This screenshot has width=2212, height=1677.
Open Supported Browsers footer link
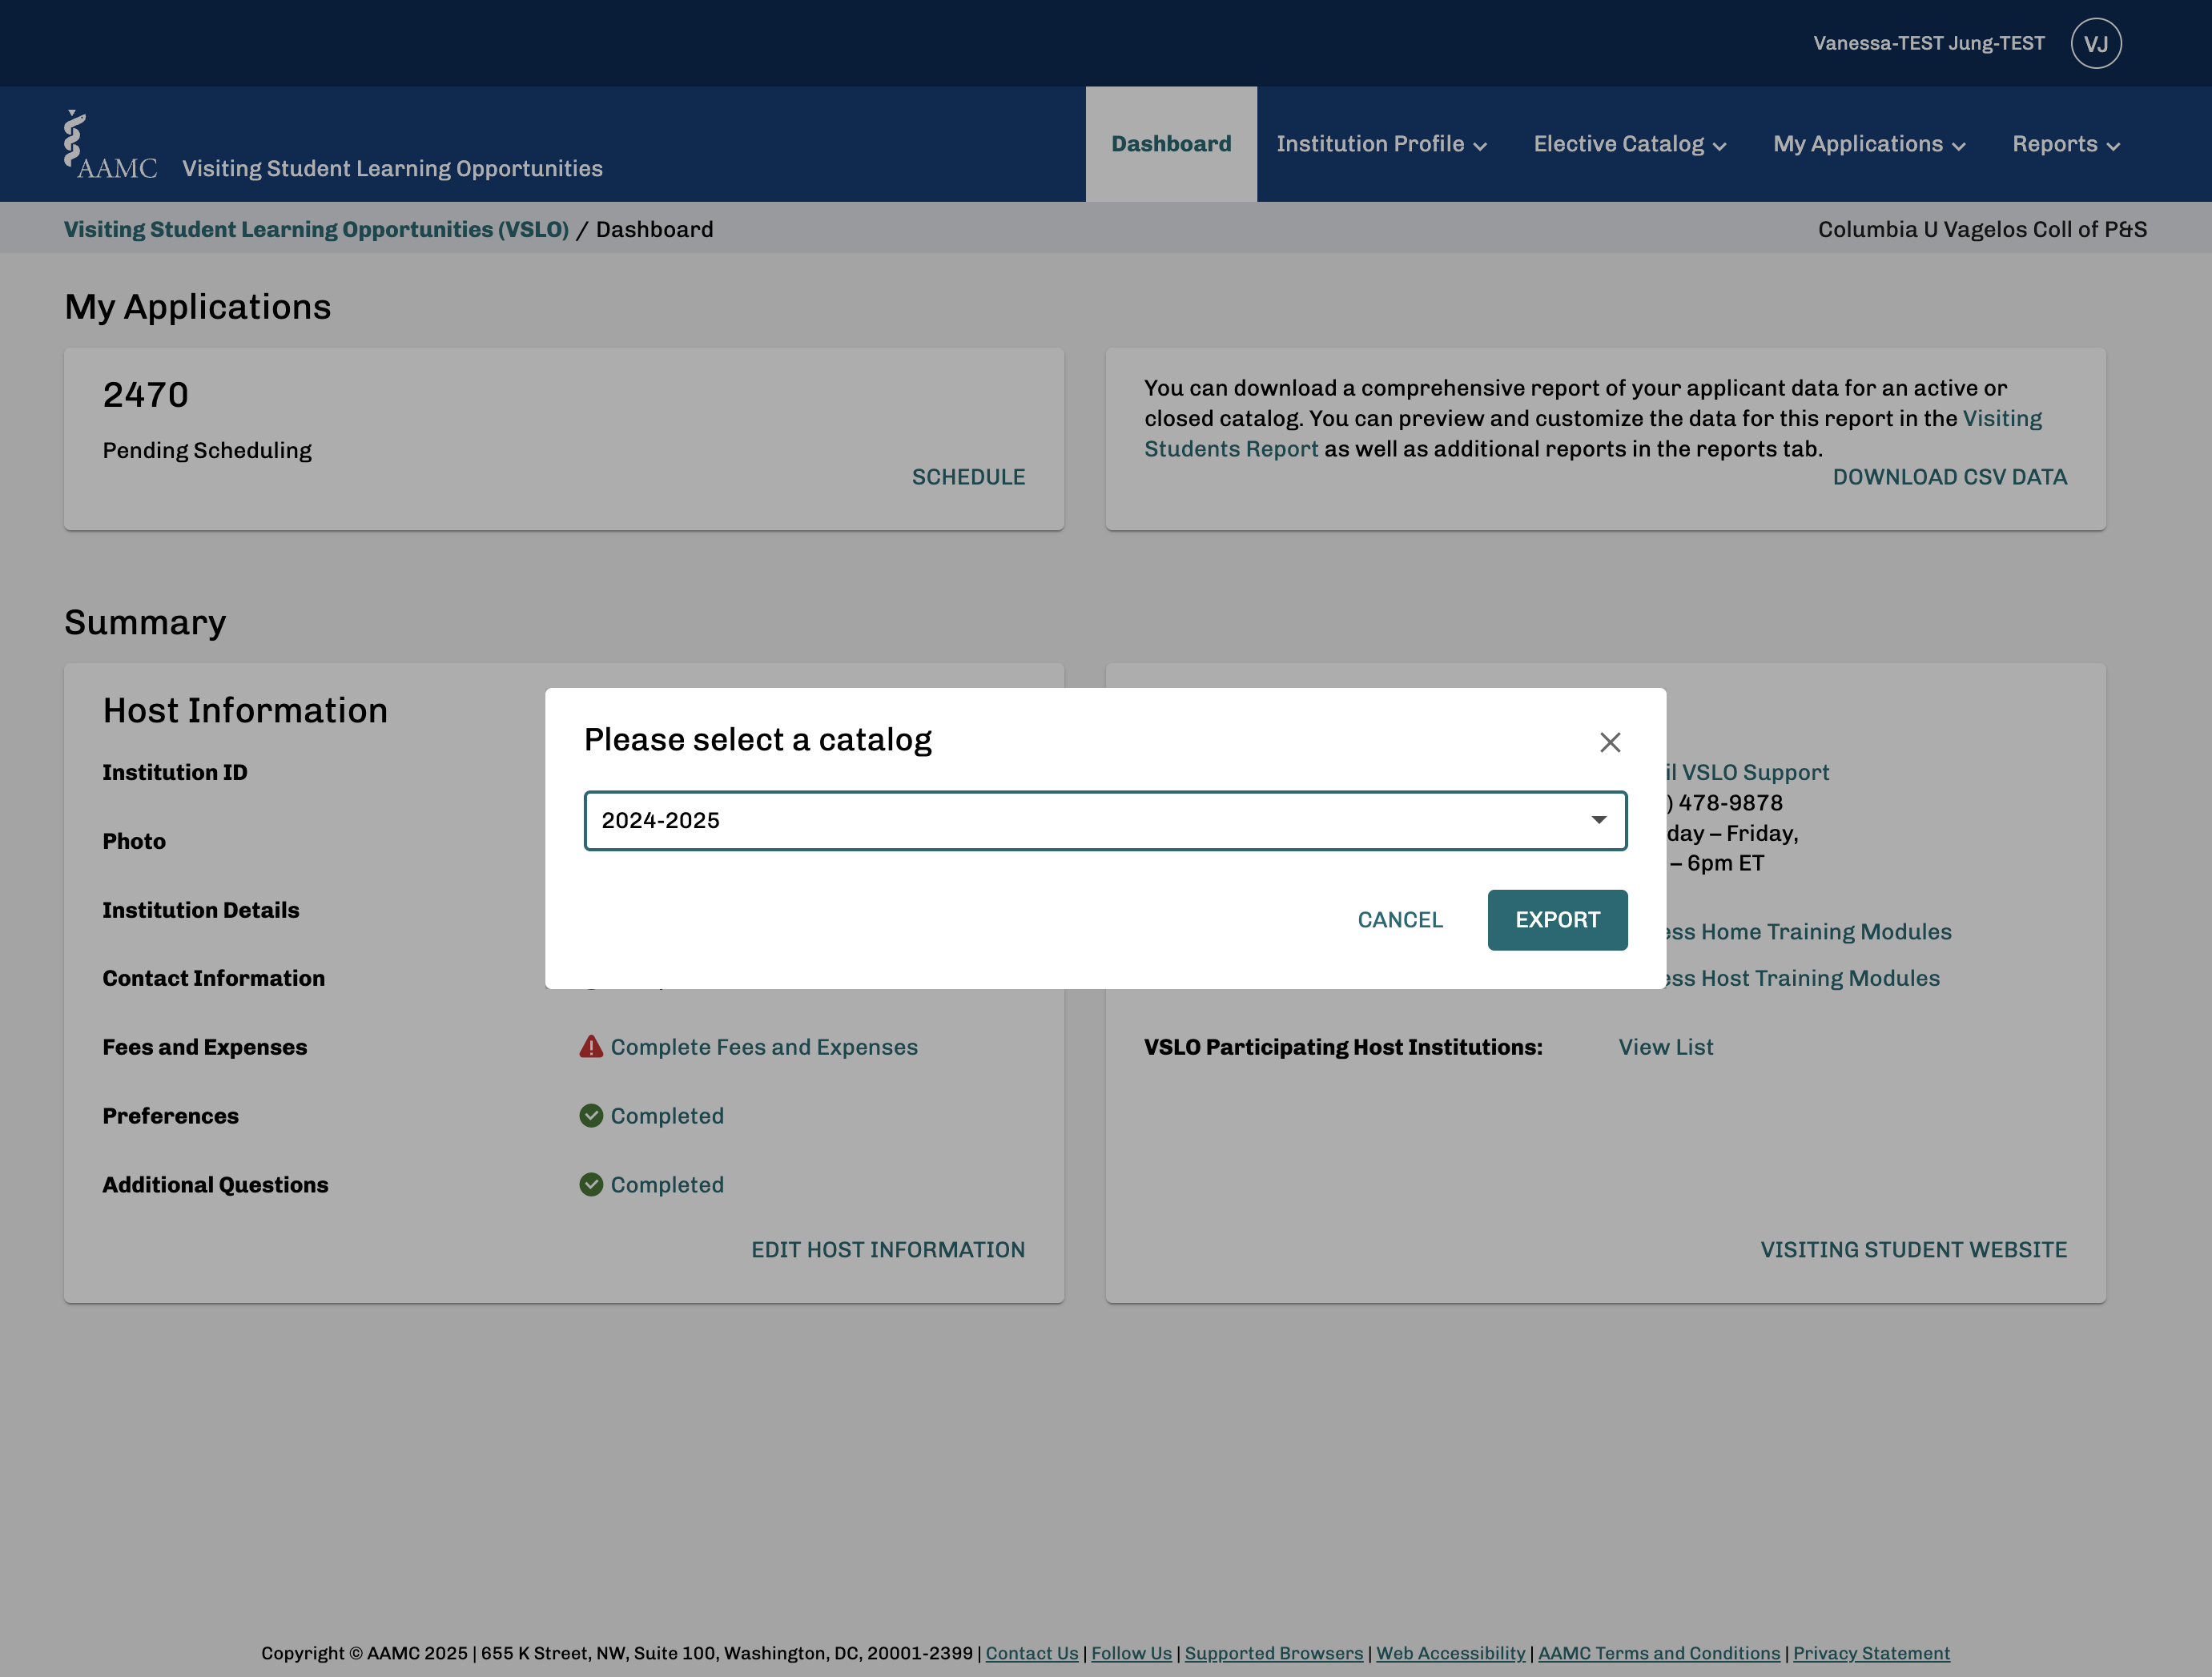(x=1273, y=1653)
